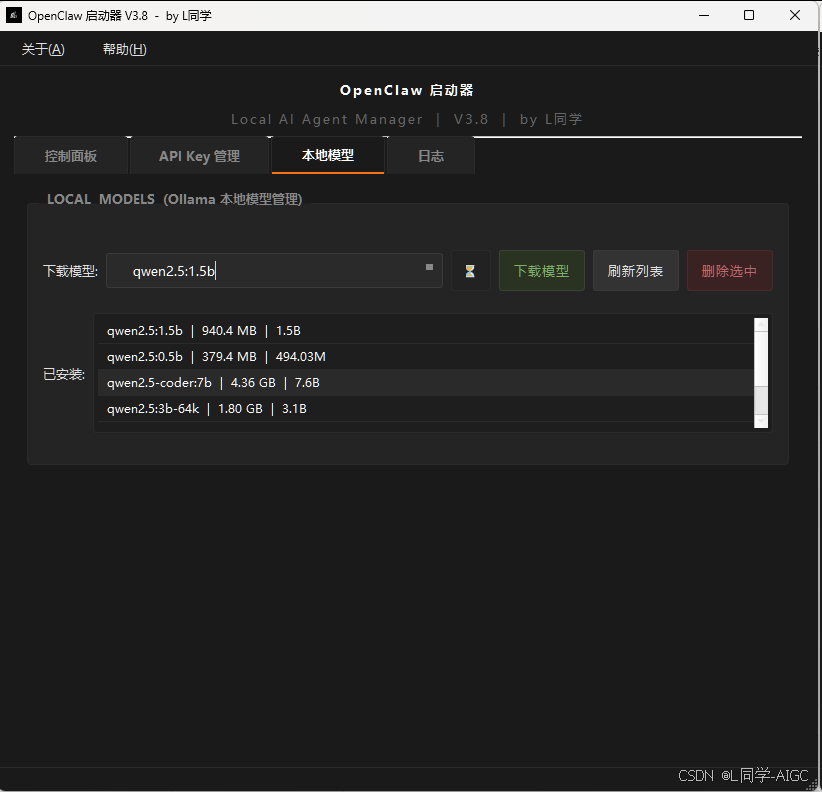Select the qwen2.5:1.5b | 940.4 MB row
This screenshot has width=822, height=792.
click(426, 331)
